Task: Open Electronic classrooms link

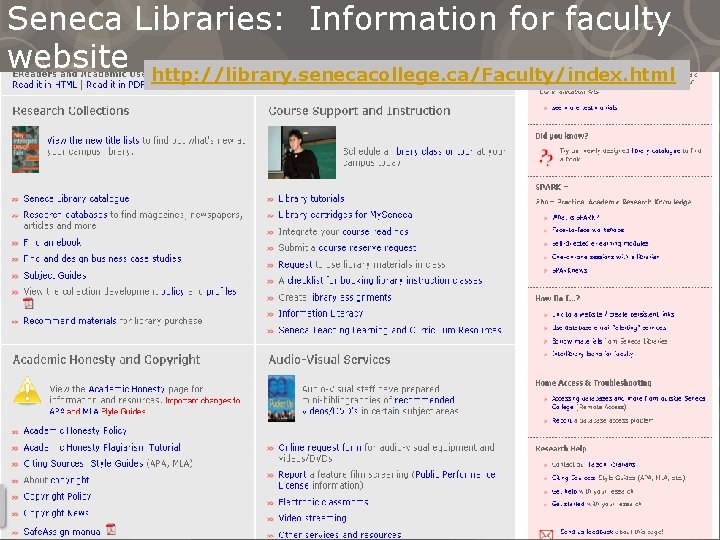Action: (323, 502)
